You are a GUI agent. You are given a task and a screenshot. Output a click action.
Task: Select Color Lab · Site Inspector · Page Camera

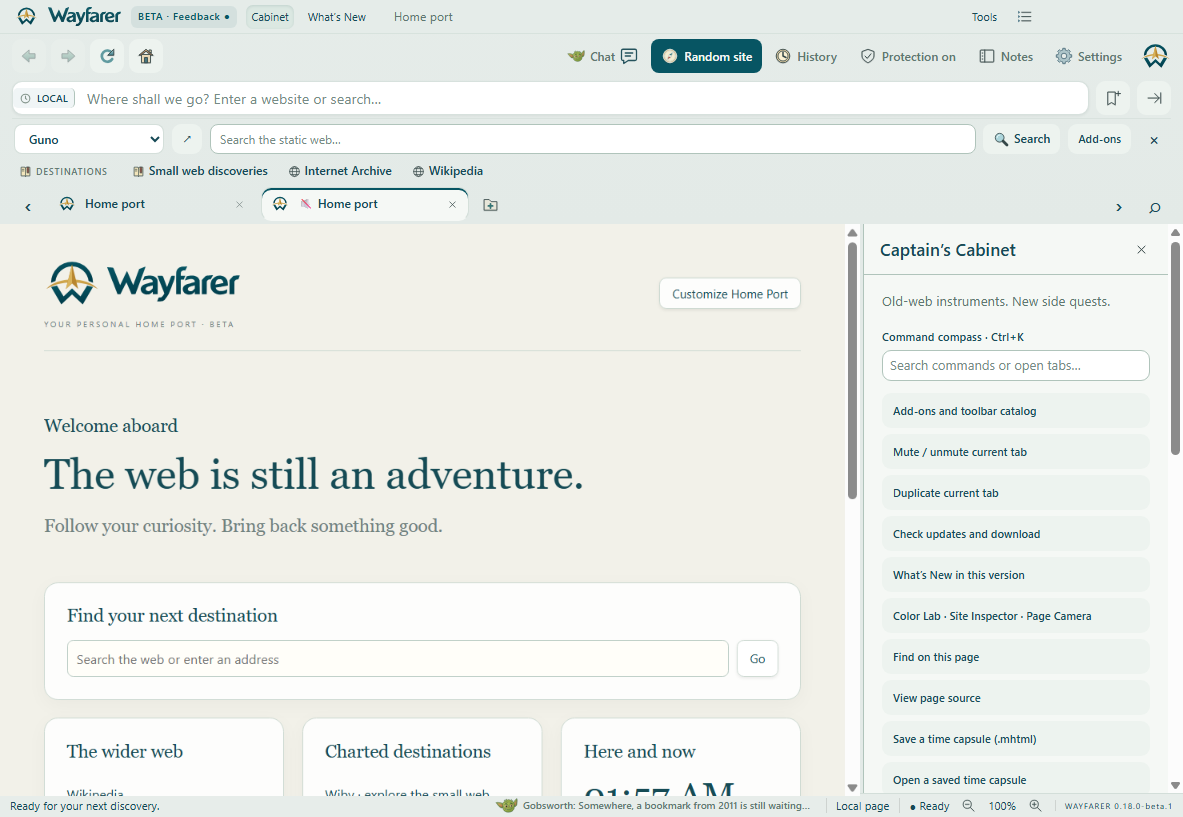1016,616
